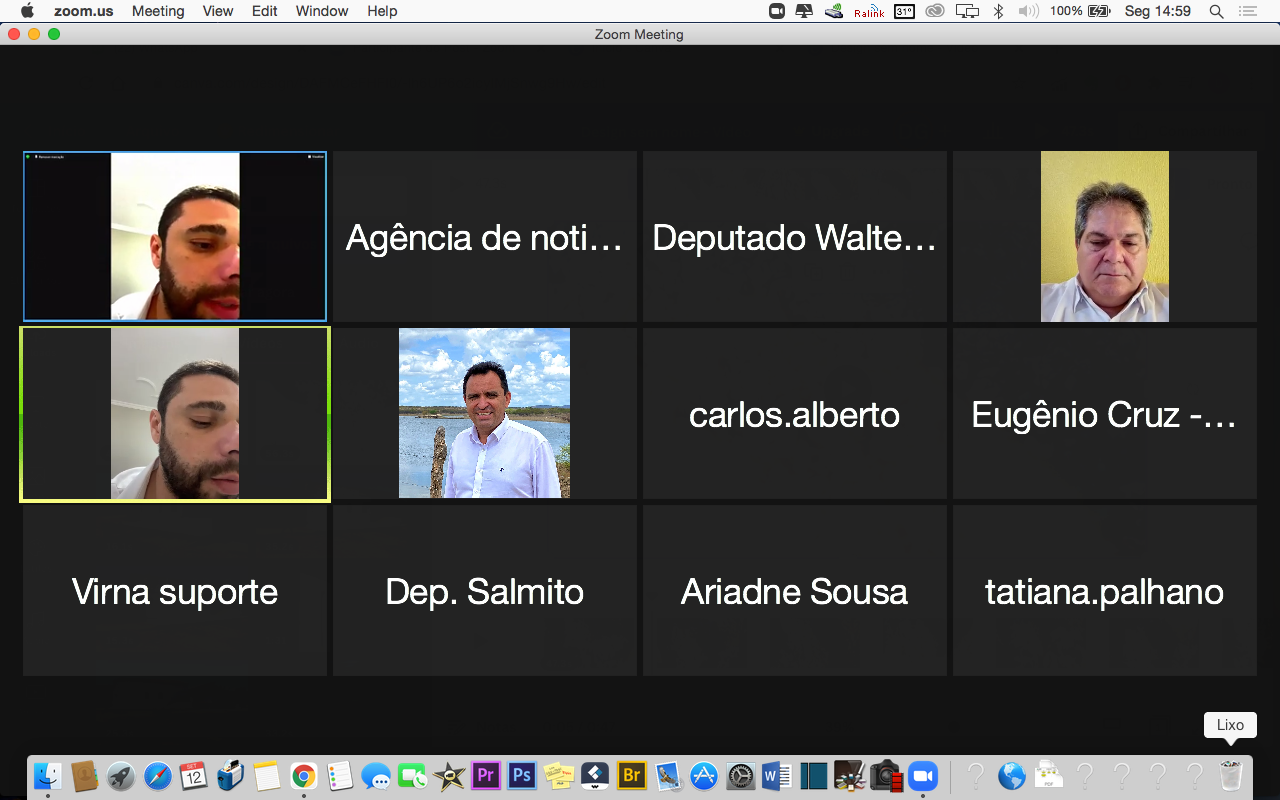
Task: Open the zoom.us application menu
Action: point(83,11)
